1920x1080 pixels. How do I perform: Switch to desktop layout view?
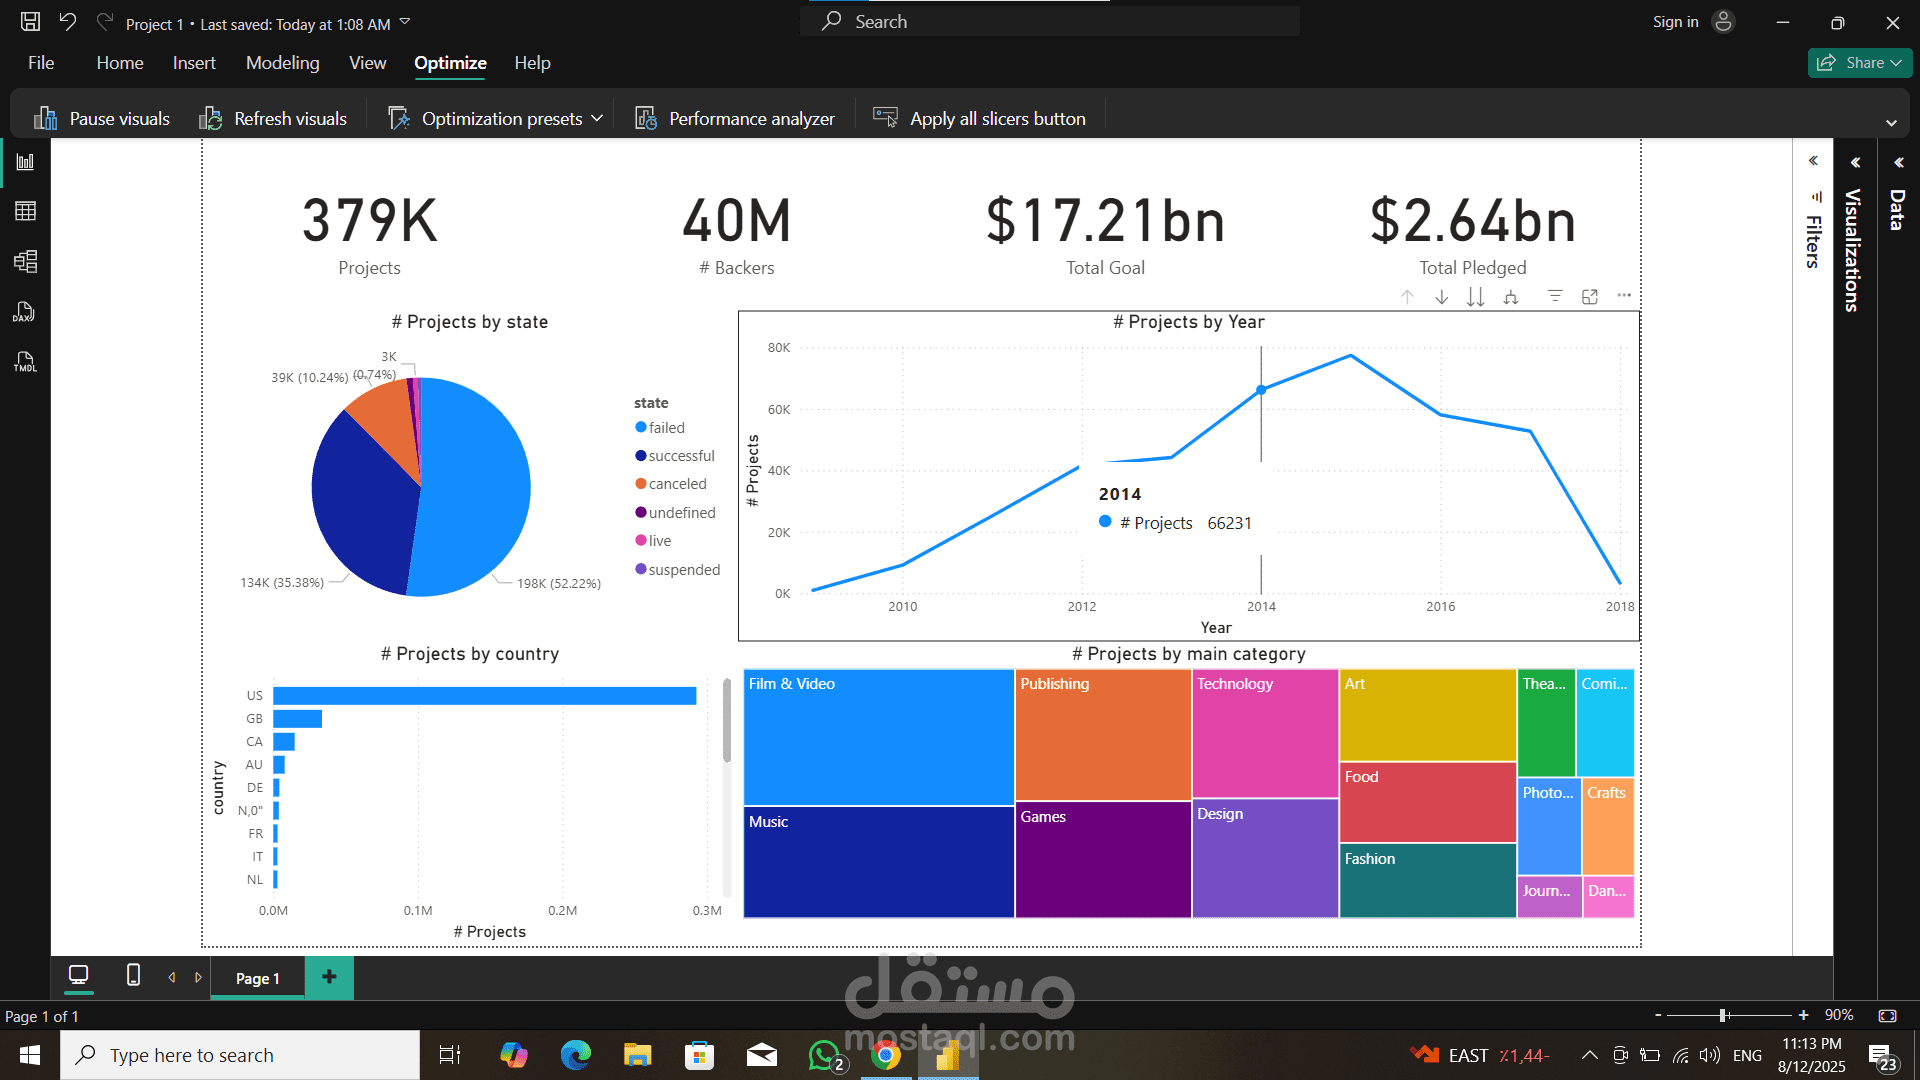[78, 975]
